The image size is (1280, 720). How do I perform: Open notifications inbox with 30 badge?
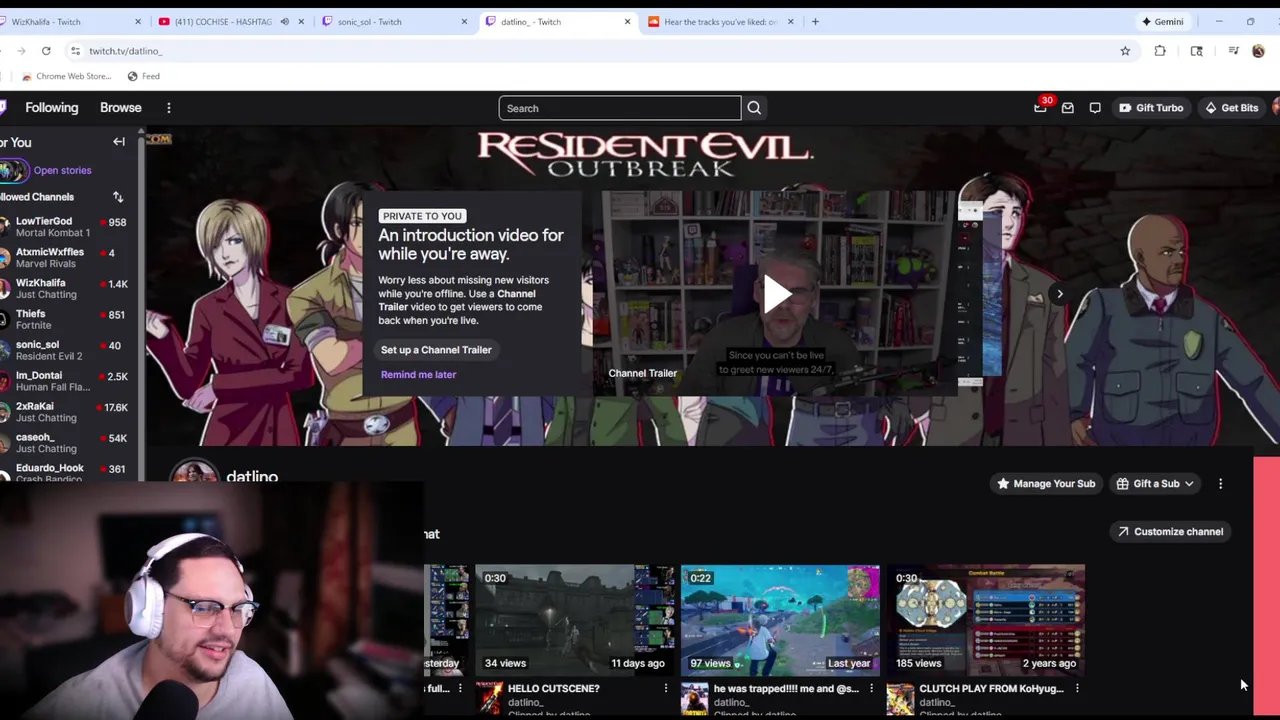click(1041, 107)
